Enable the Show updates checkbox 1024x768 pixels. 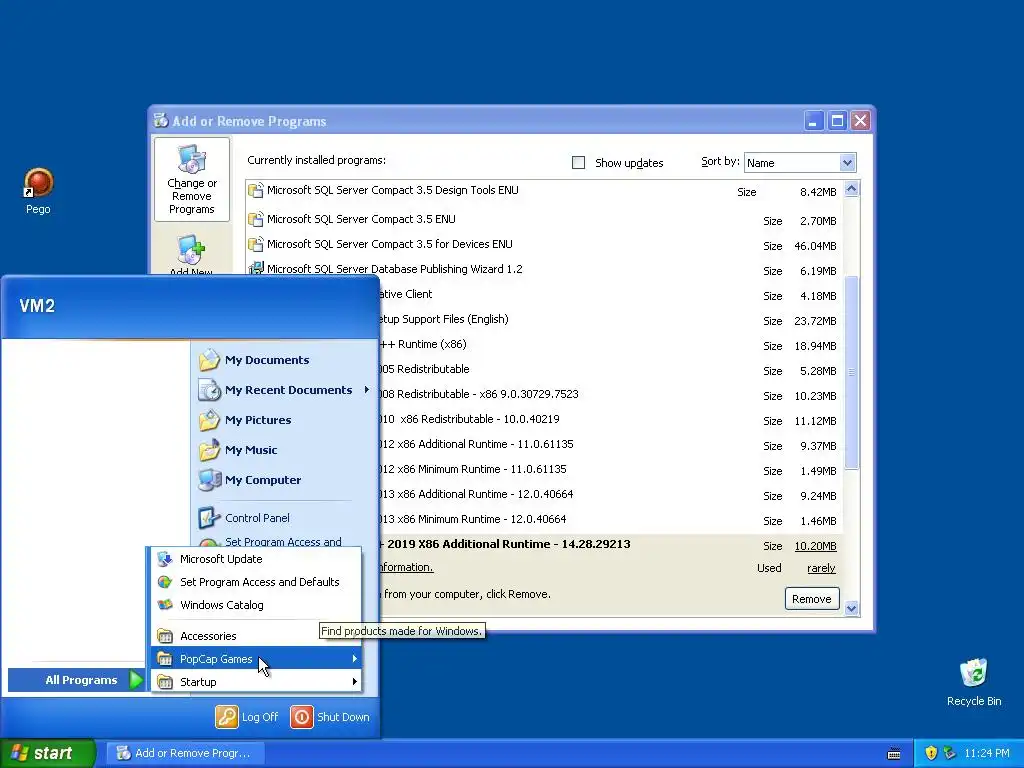[579, 163]
